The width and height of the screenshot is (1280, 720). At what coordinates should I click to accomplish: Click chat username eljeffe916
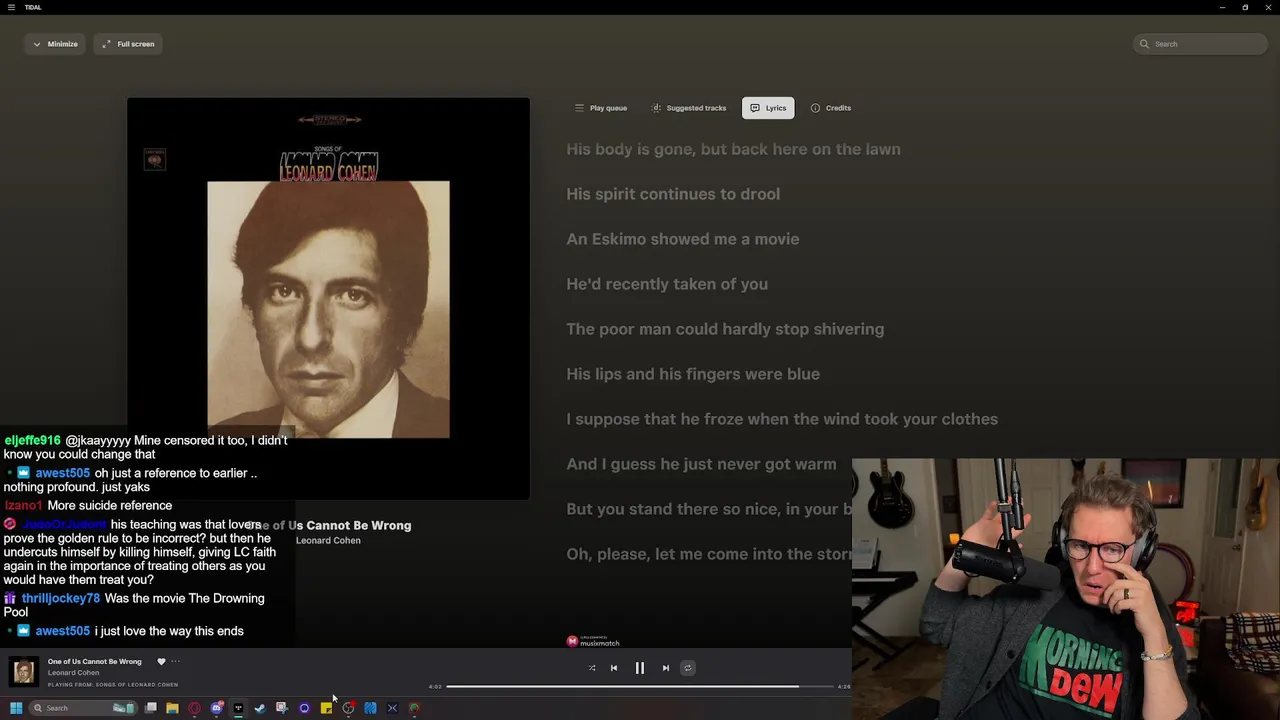[x=32, y=440]
